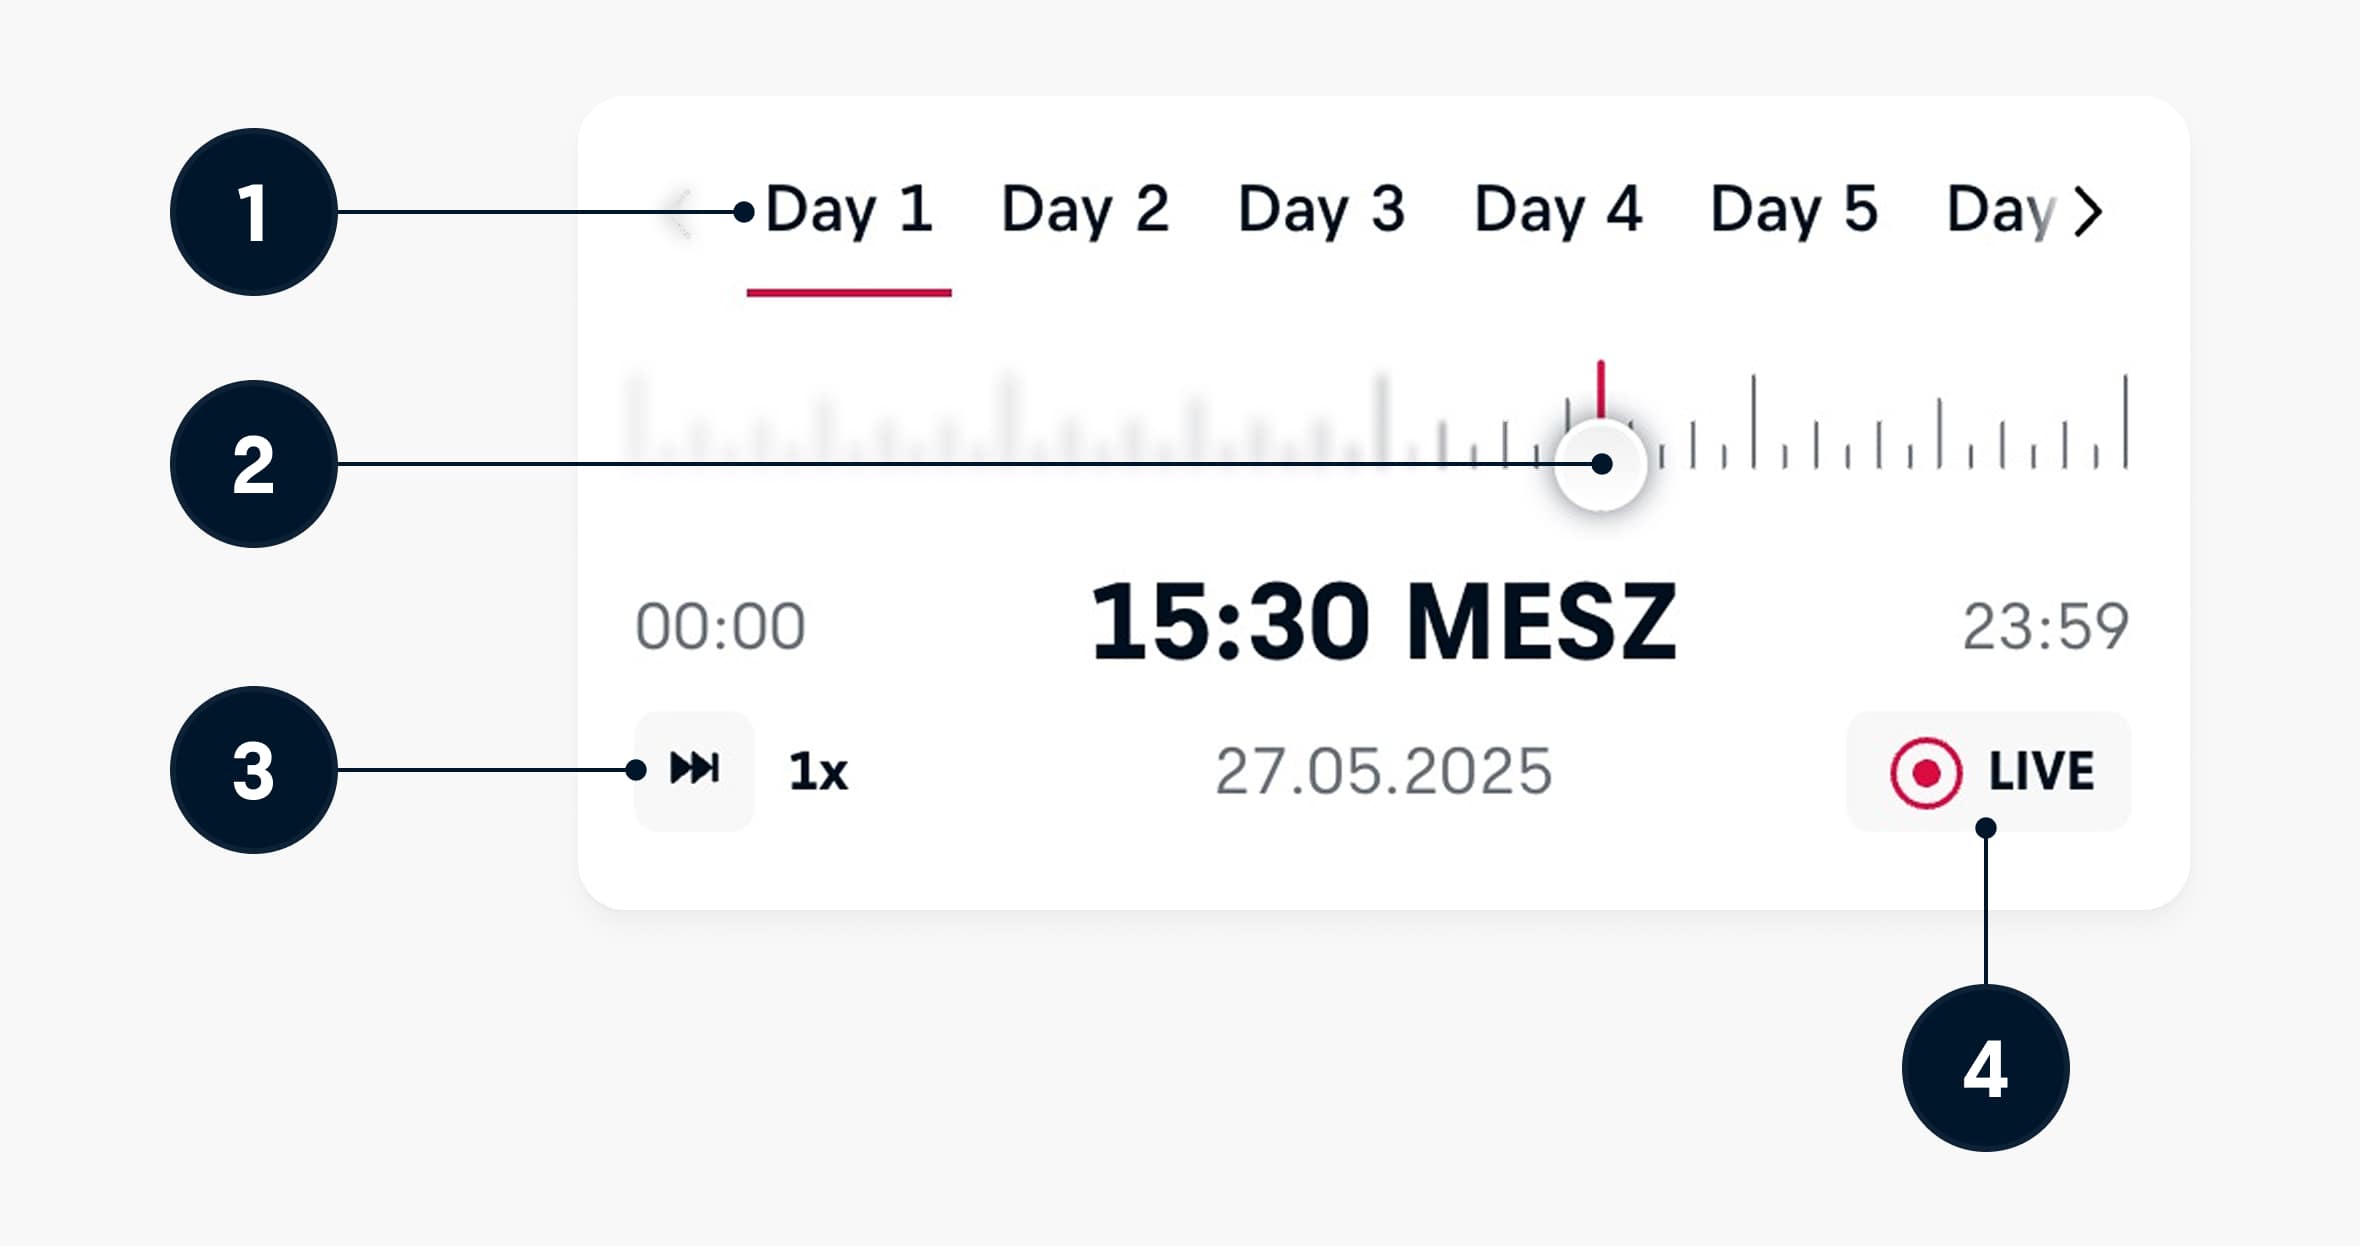Screen dimensions: 2360x1246
Task: Click the numbered callout badge 2
Action: click(x=253, y=464)
